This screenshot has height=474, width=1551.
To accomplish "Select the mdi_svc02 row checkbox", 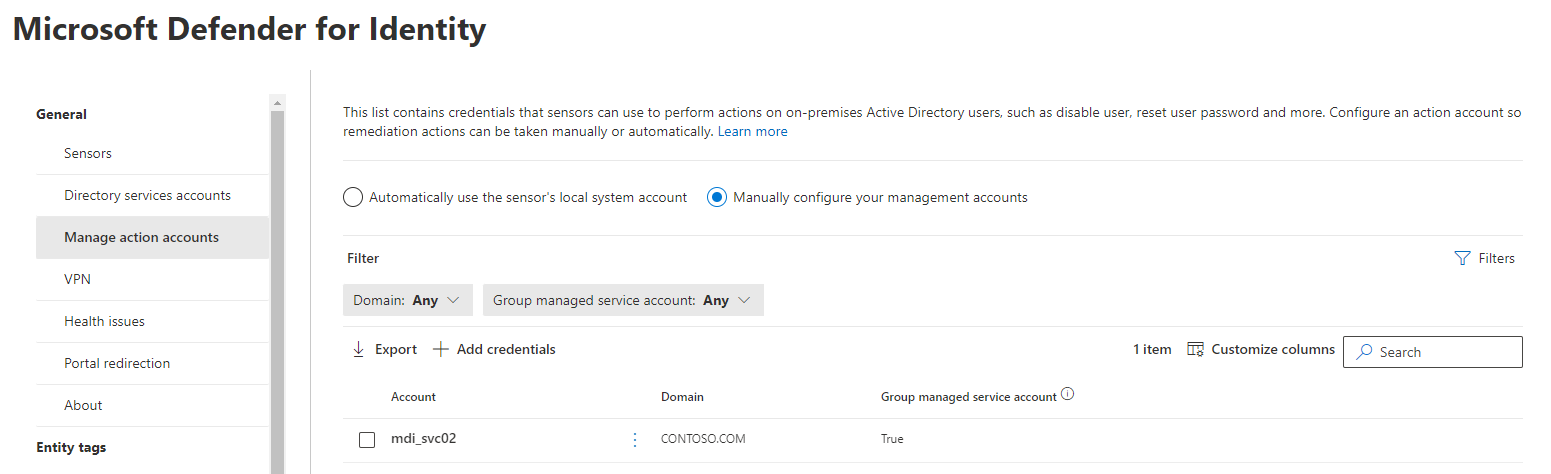I will pyautogui.click(x=367, y=440).
